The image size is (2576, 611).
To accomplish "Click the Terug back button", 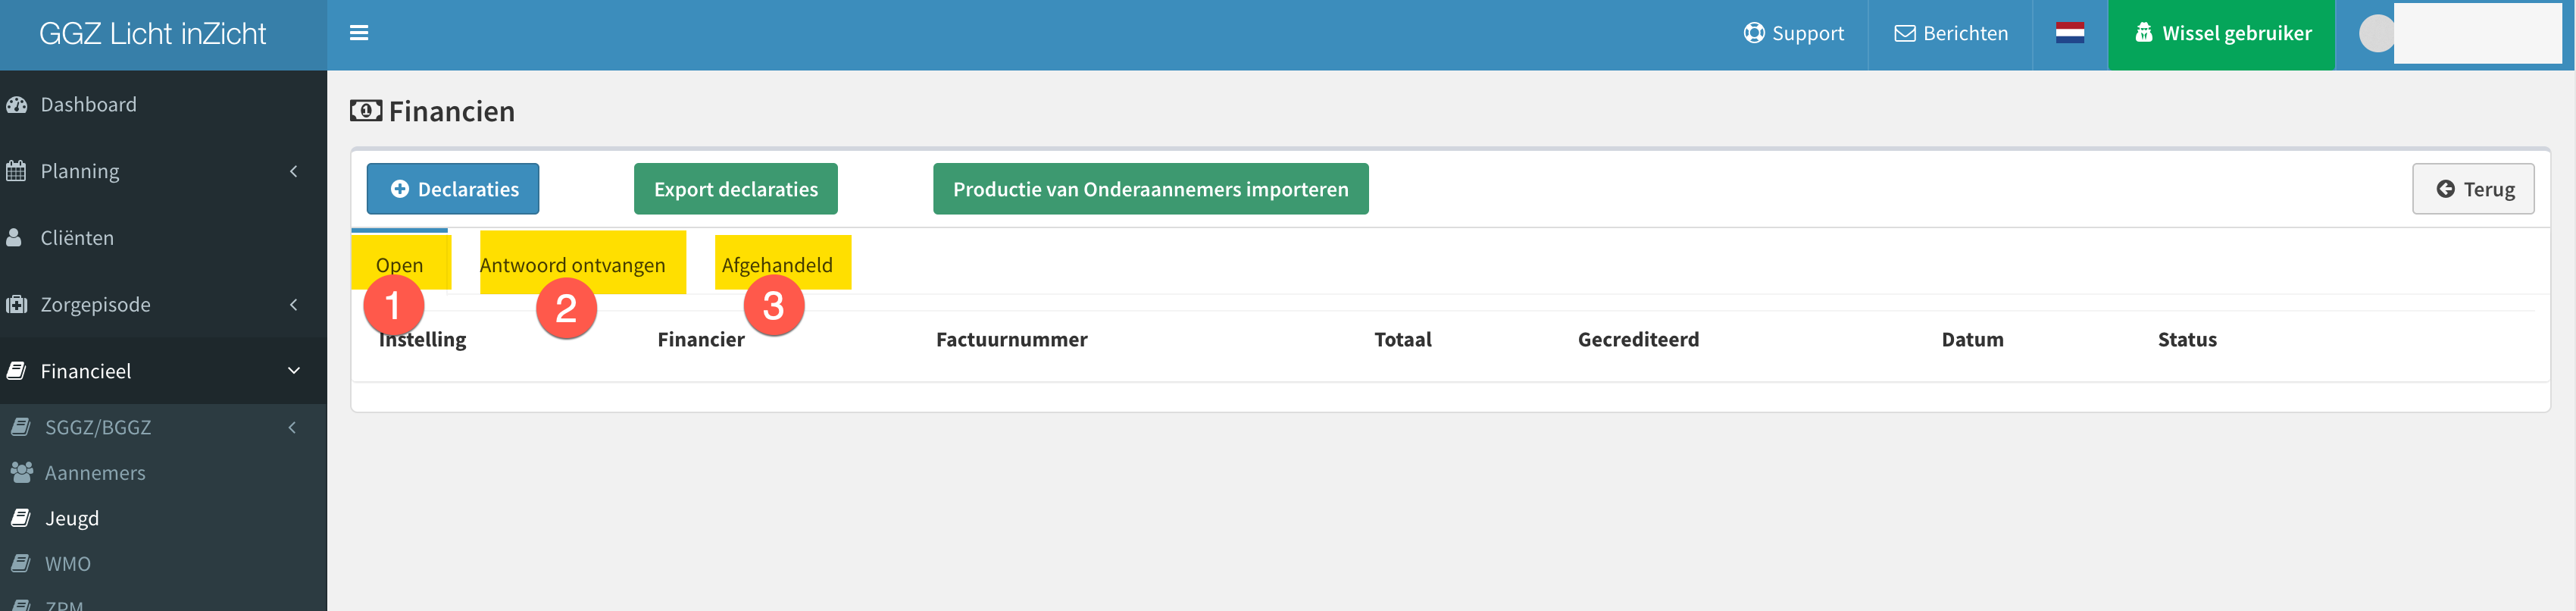I will [2473, 189].
